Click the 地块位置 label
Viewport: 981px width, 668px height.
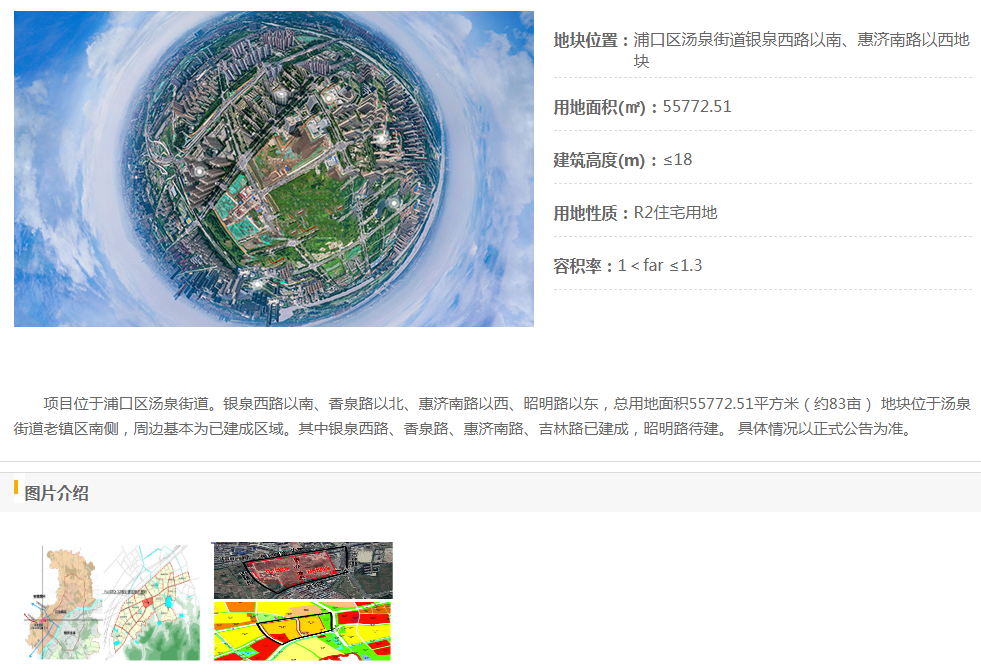point(592,41)
